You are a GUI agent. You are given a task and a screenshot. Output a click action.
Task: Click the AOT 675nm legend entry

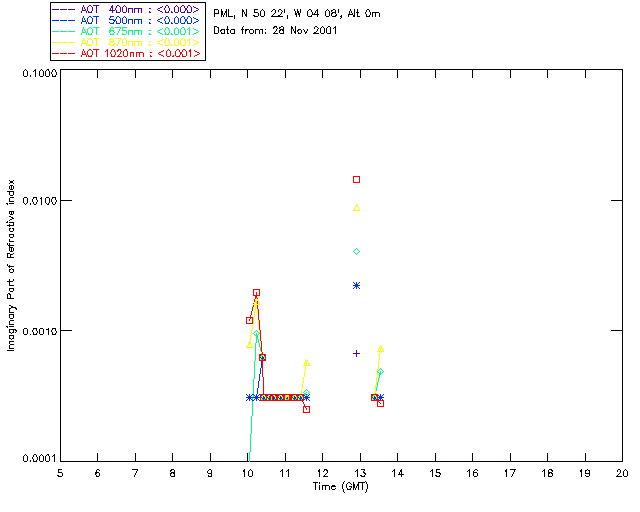128,31
